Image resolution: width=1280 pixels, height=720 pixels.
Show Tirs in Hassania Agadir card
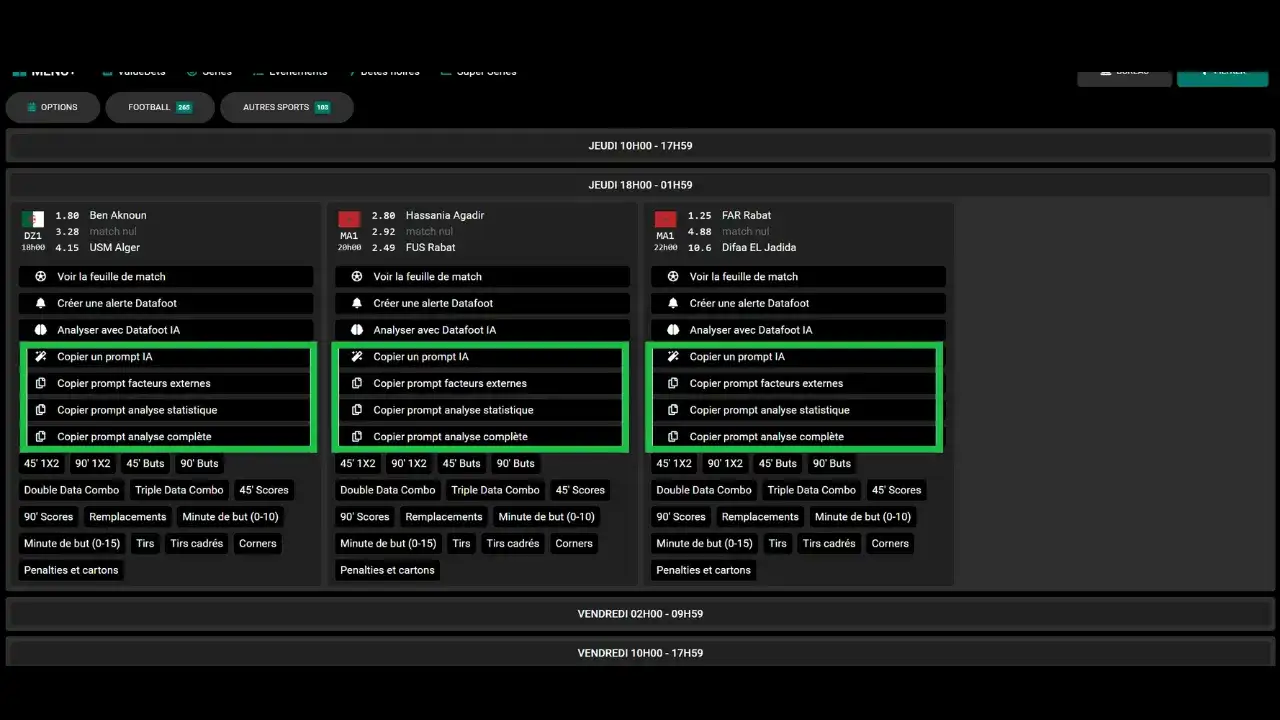pyautogui.click(x=461, y=544)
